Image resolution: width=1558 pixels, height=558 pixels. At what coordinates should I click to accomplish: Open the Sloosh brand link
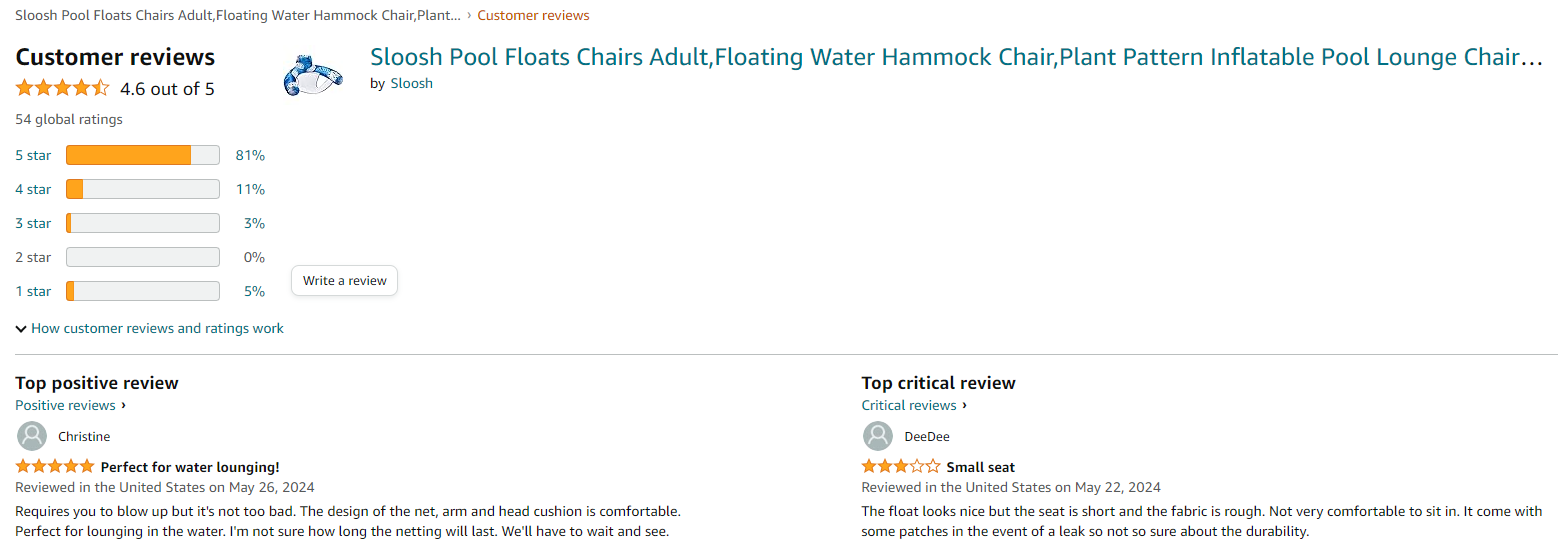point(411,83)
